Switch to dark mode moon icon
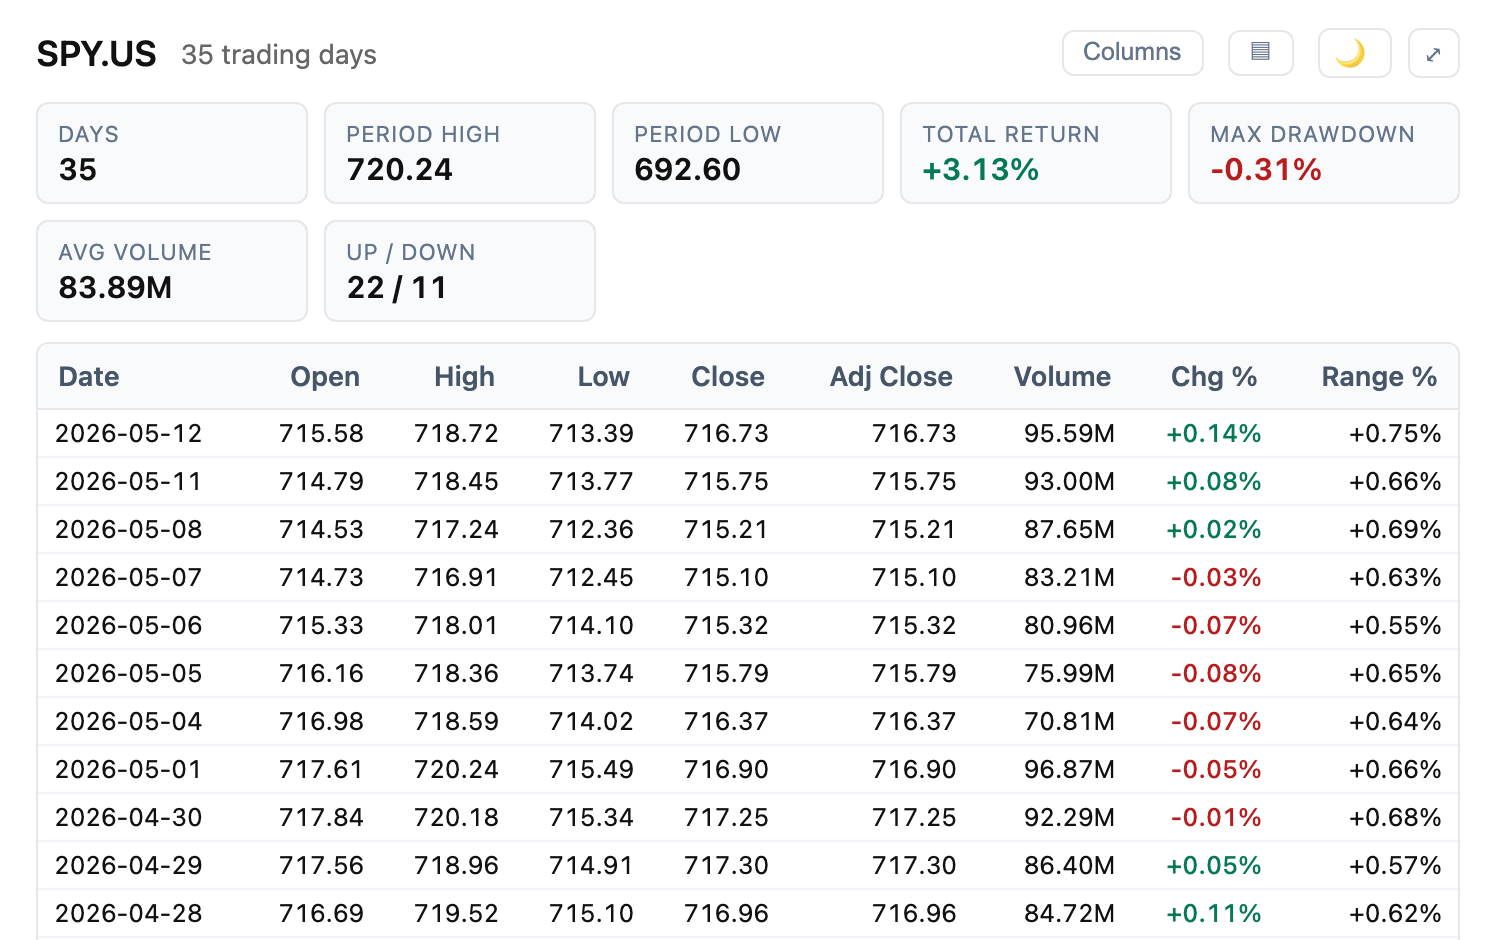Screen dimensions: 1496x940 1355,53
